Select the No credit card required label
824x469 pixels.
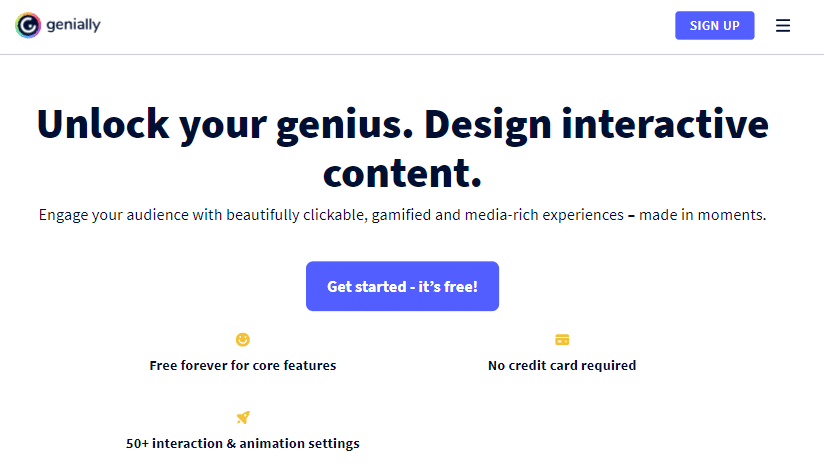click(x=562, y=365)
